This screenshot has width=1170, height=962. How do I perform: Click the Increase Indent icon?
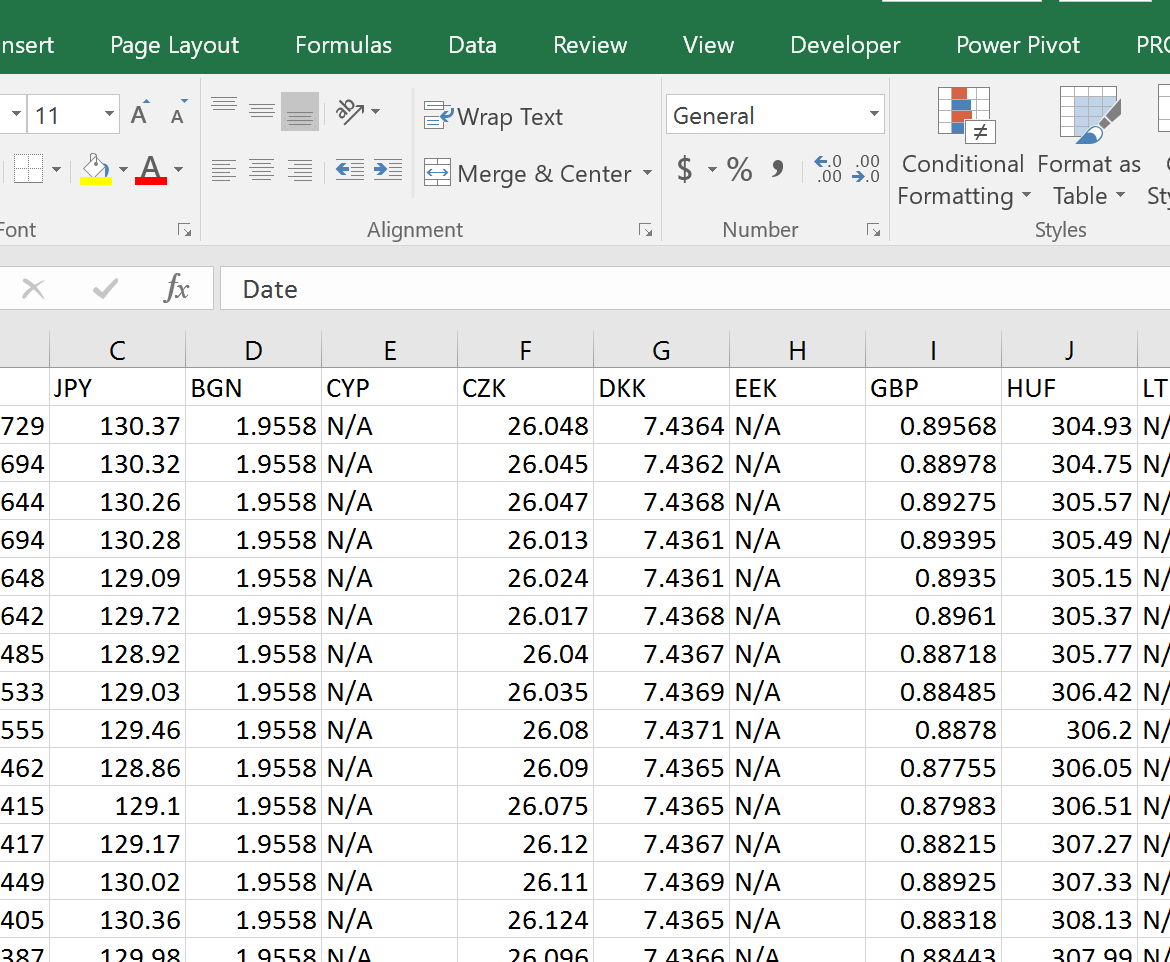[x=388, y=170]
